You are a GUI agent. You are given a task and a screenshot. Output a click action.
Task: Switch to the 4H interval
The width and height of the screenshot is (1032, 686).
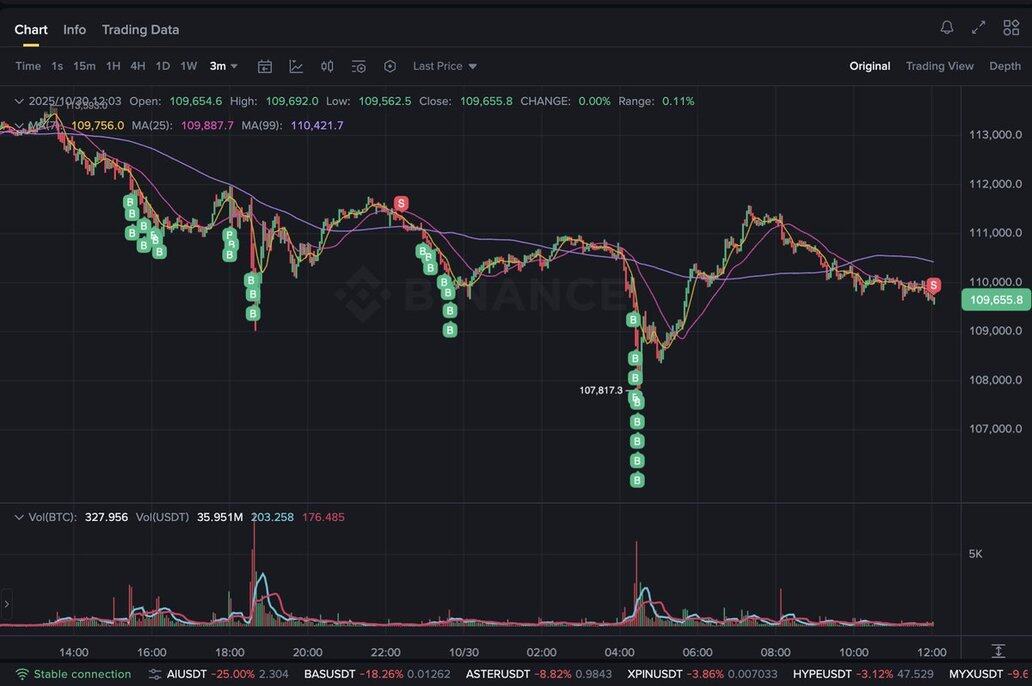pos(138,66)
